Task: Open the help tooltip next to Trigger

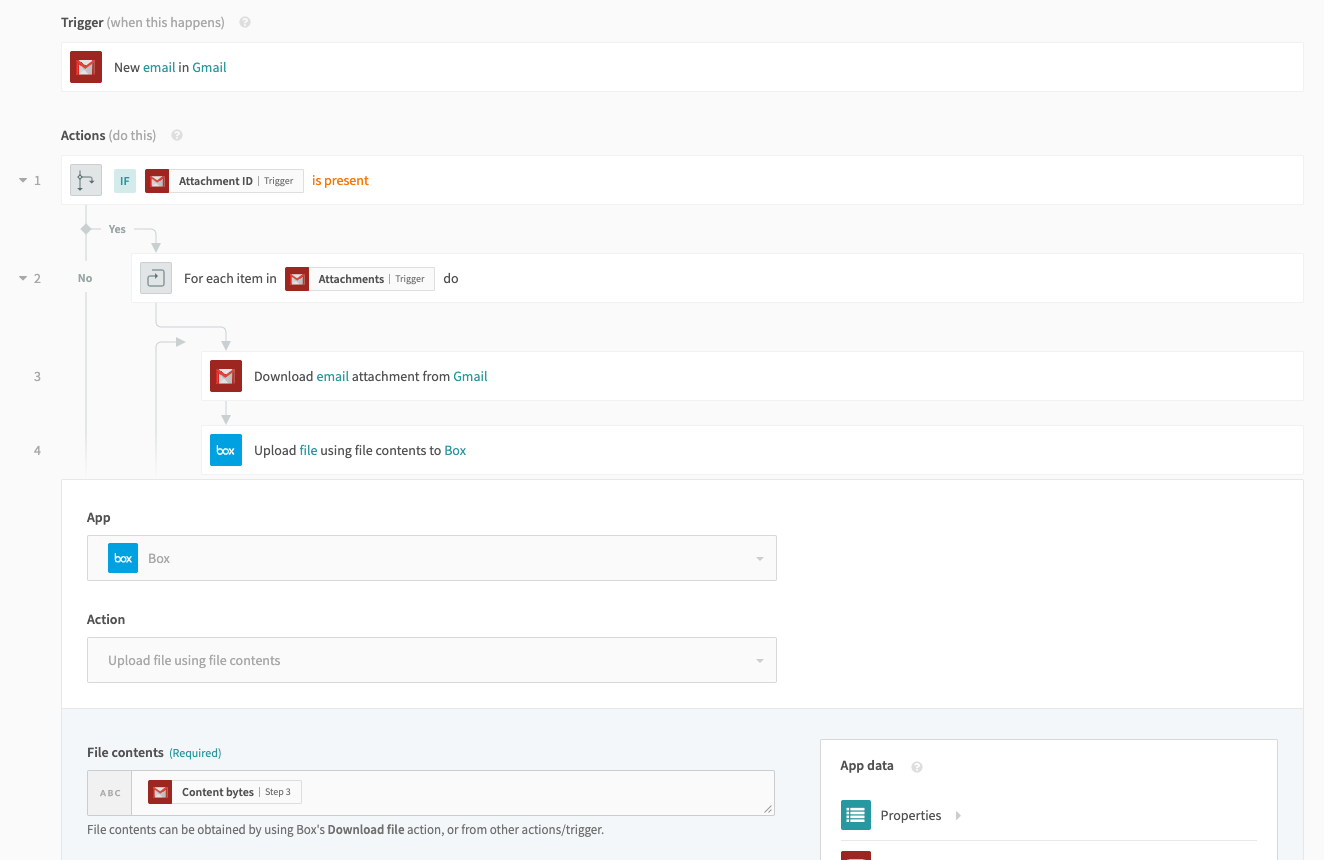Action: tap(243, 21)
